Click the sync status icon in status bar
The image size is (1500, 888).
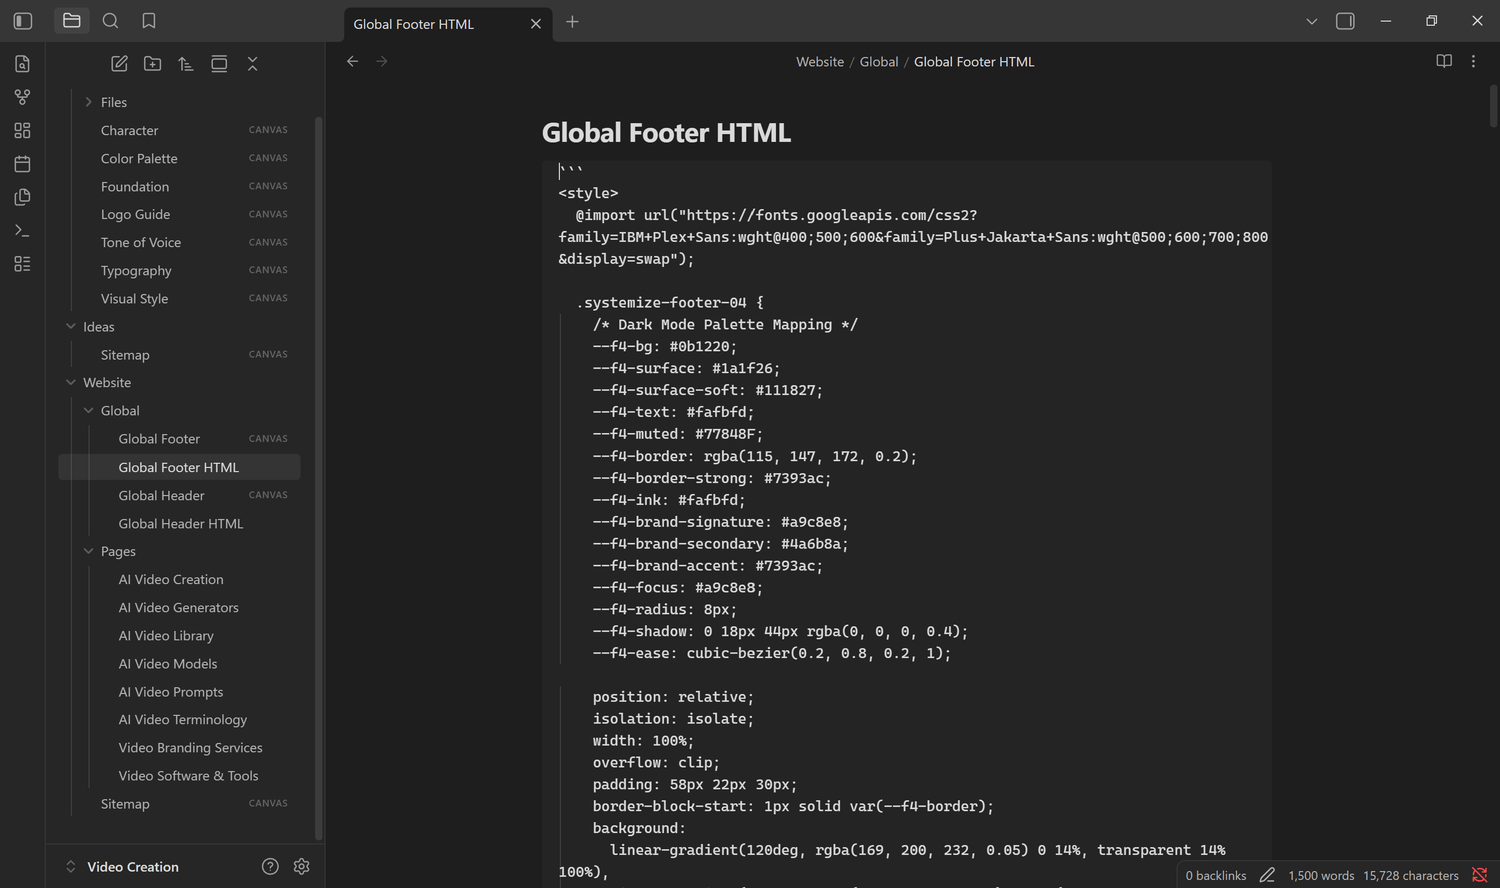1480,875
